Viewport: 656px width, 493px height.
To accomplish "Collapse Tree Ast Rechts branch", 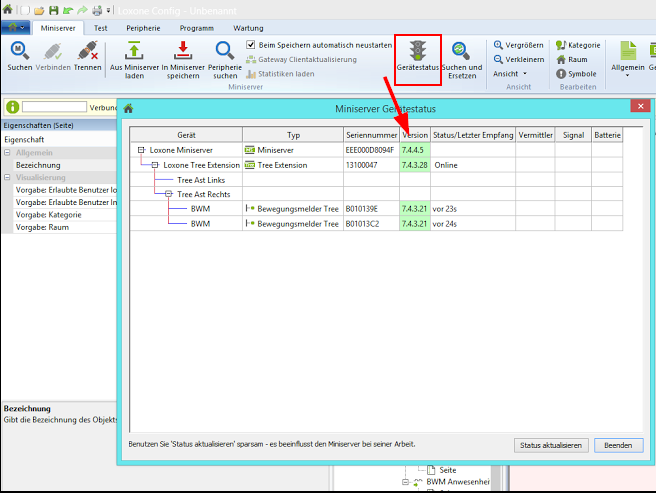I will (x=169, y=194).
